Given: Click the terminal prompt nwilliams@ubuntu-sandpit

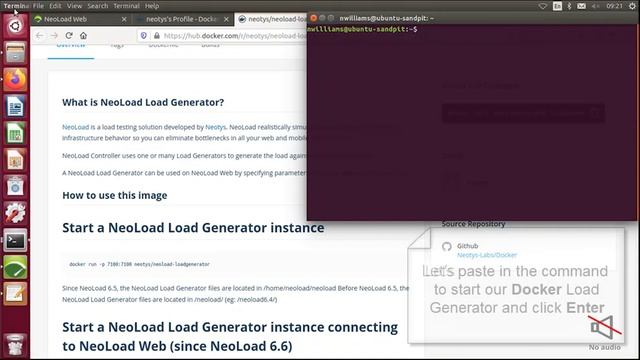Looking at the screenshot, I should click(x=362, y=29).
